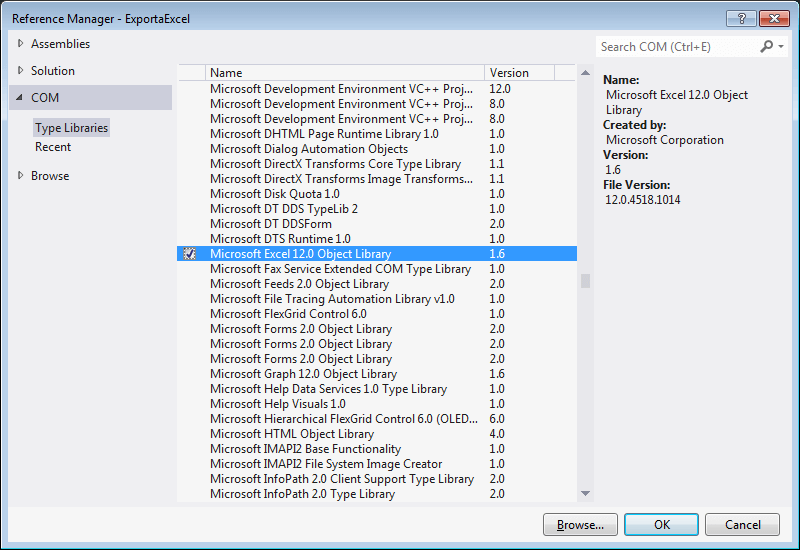This screenshot has width=800, height=550.
Task: Select Microsoft DirectX Transforms Image Transforms row
Action: [x=377, y=179]
